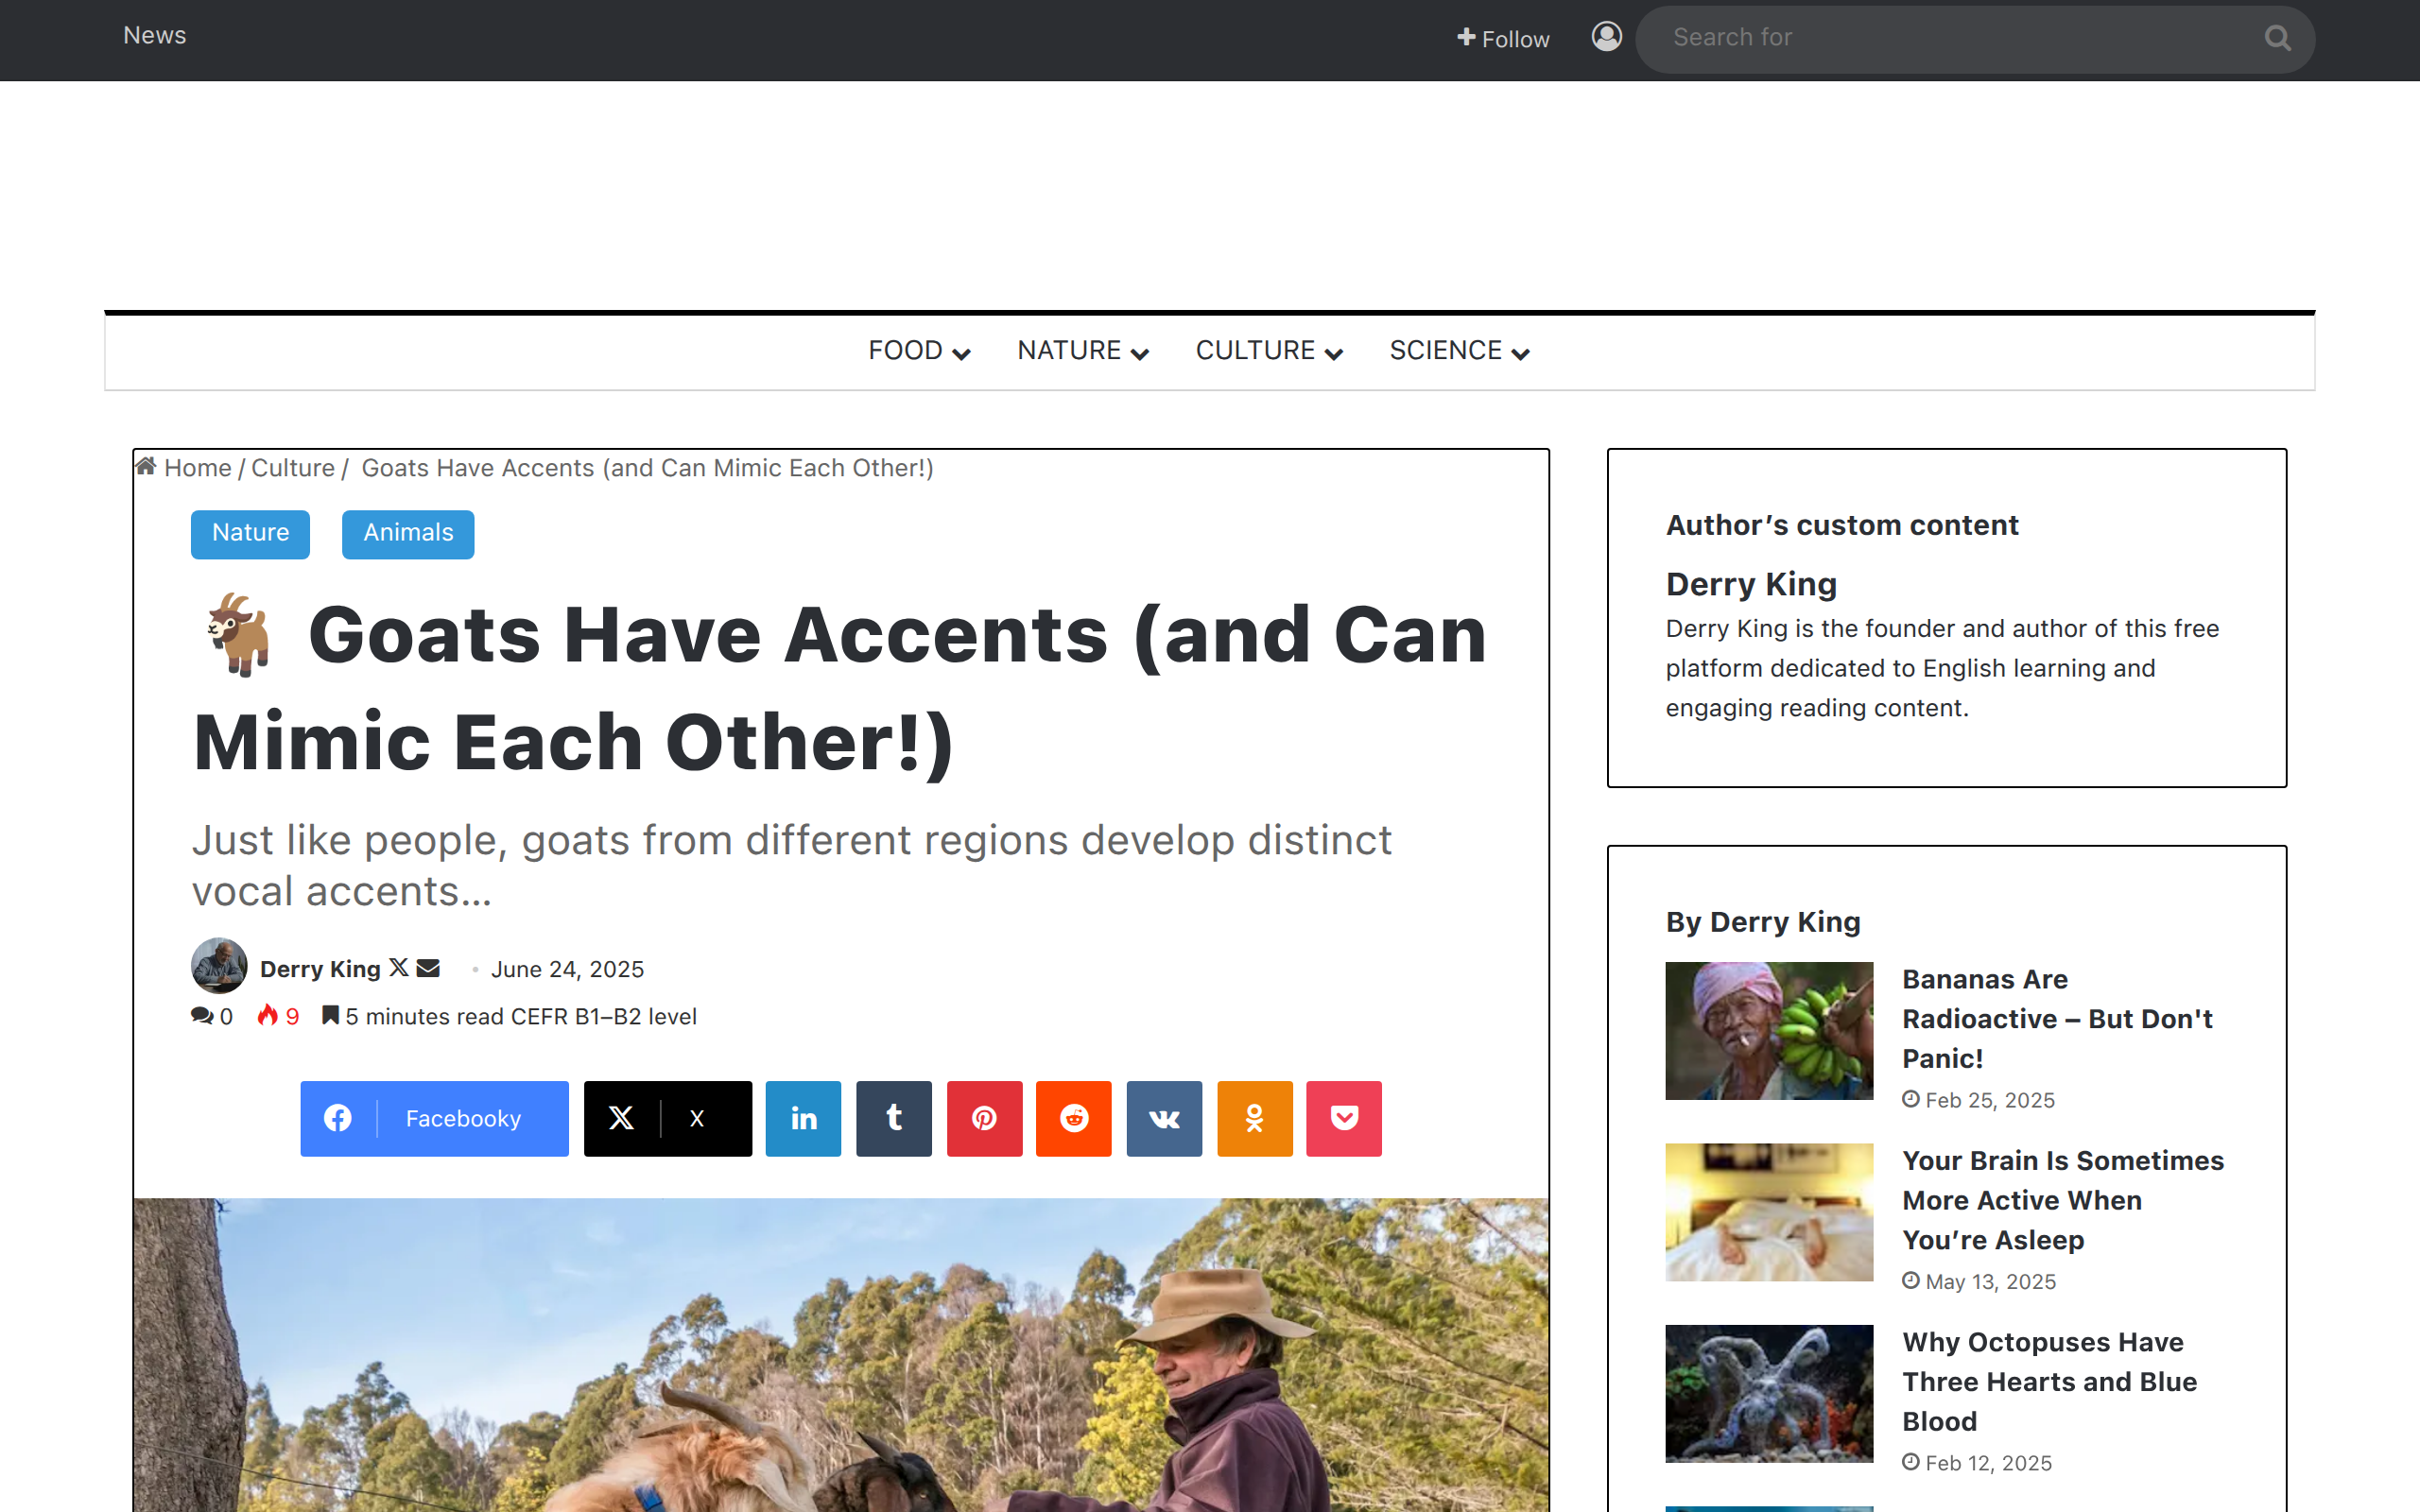
Task: Click the article title heading
Action: point(841,688)
